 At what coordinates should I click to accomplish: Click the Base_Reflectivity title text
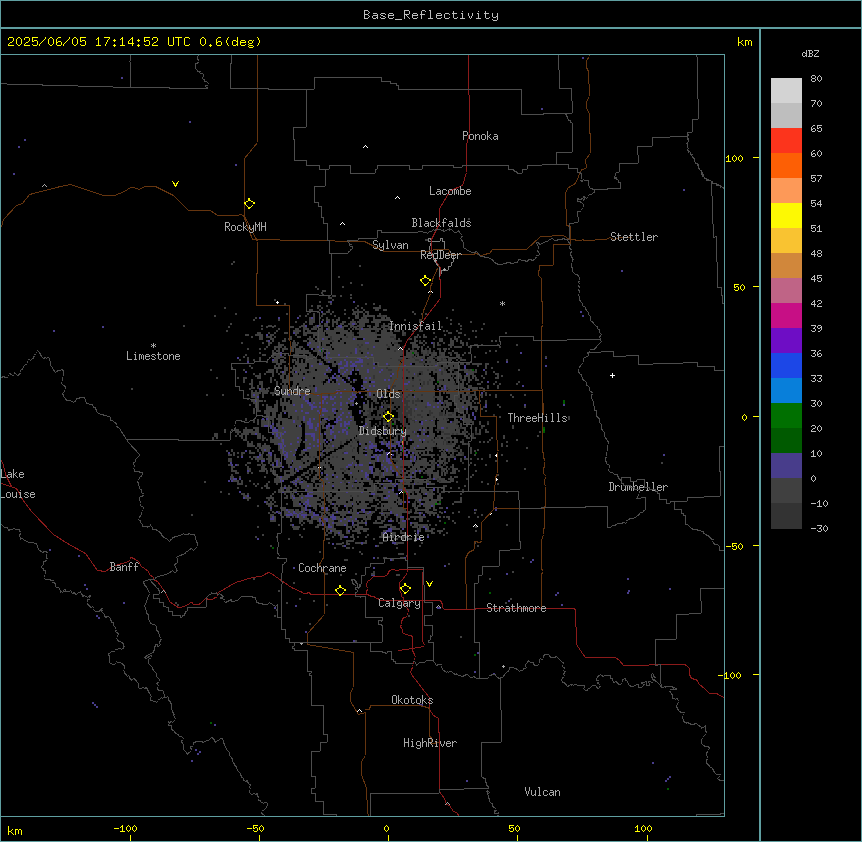coord(431,15)
